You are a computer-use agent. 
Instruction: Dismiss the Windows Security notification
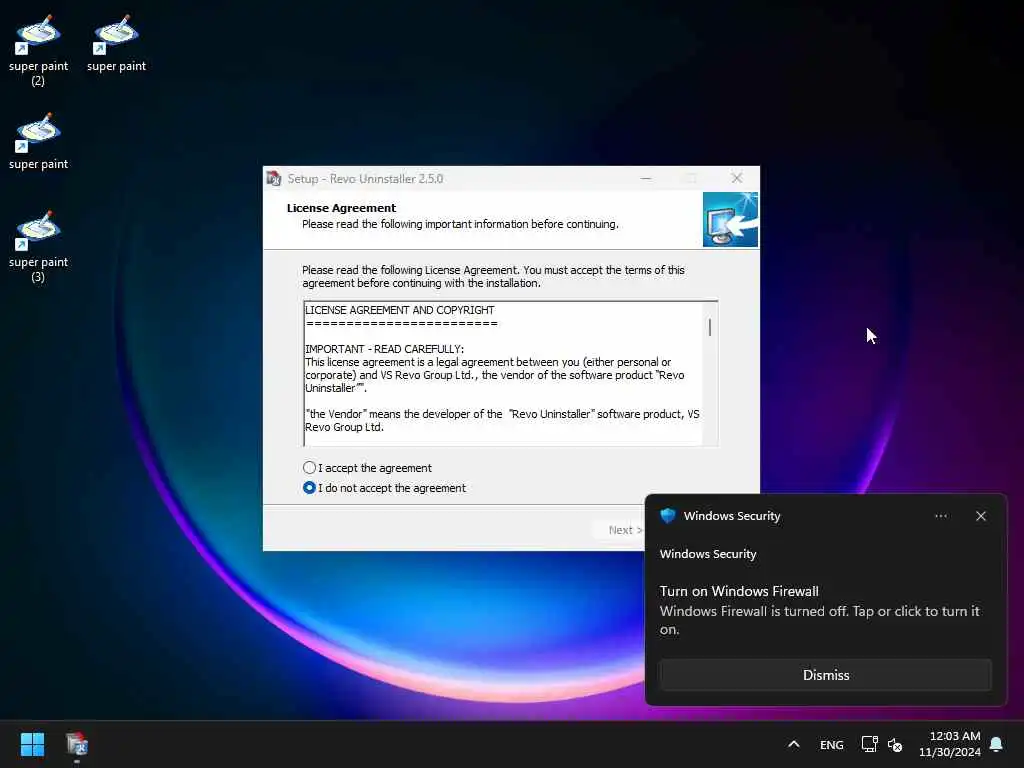pyautogui.click(x=825, y=675)
